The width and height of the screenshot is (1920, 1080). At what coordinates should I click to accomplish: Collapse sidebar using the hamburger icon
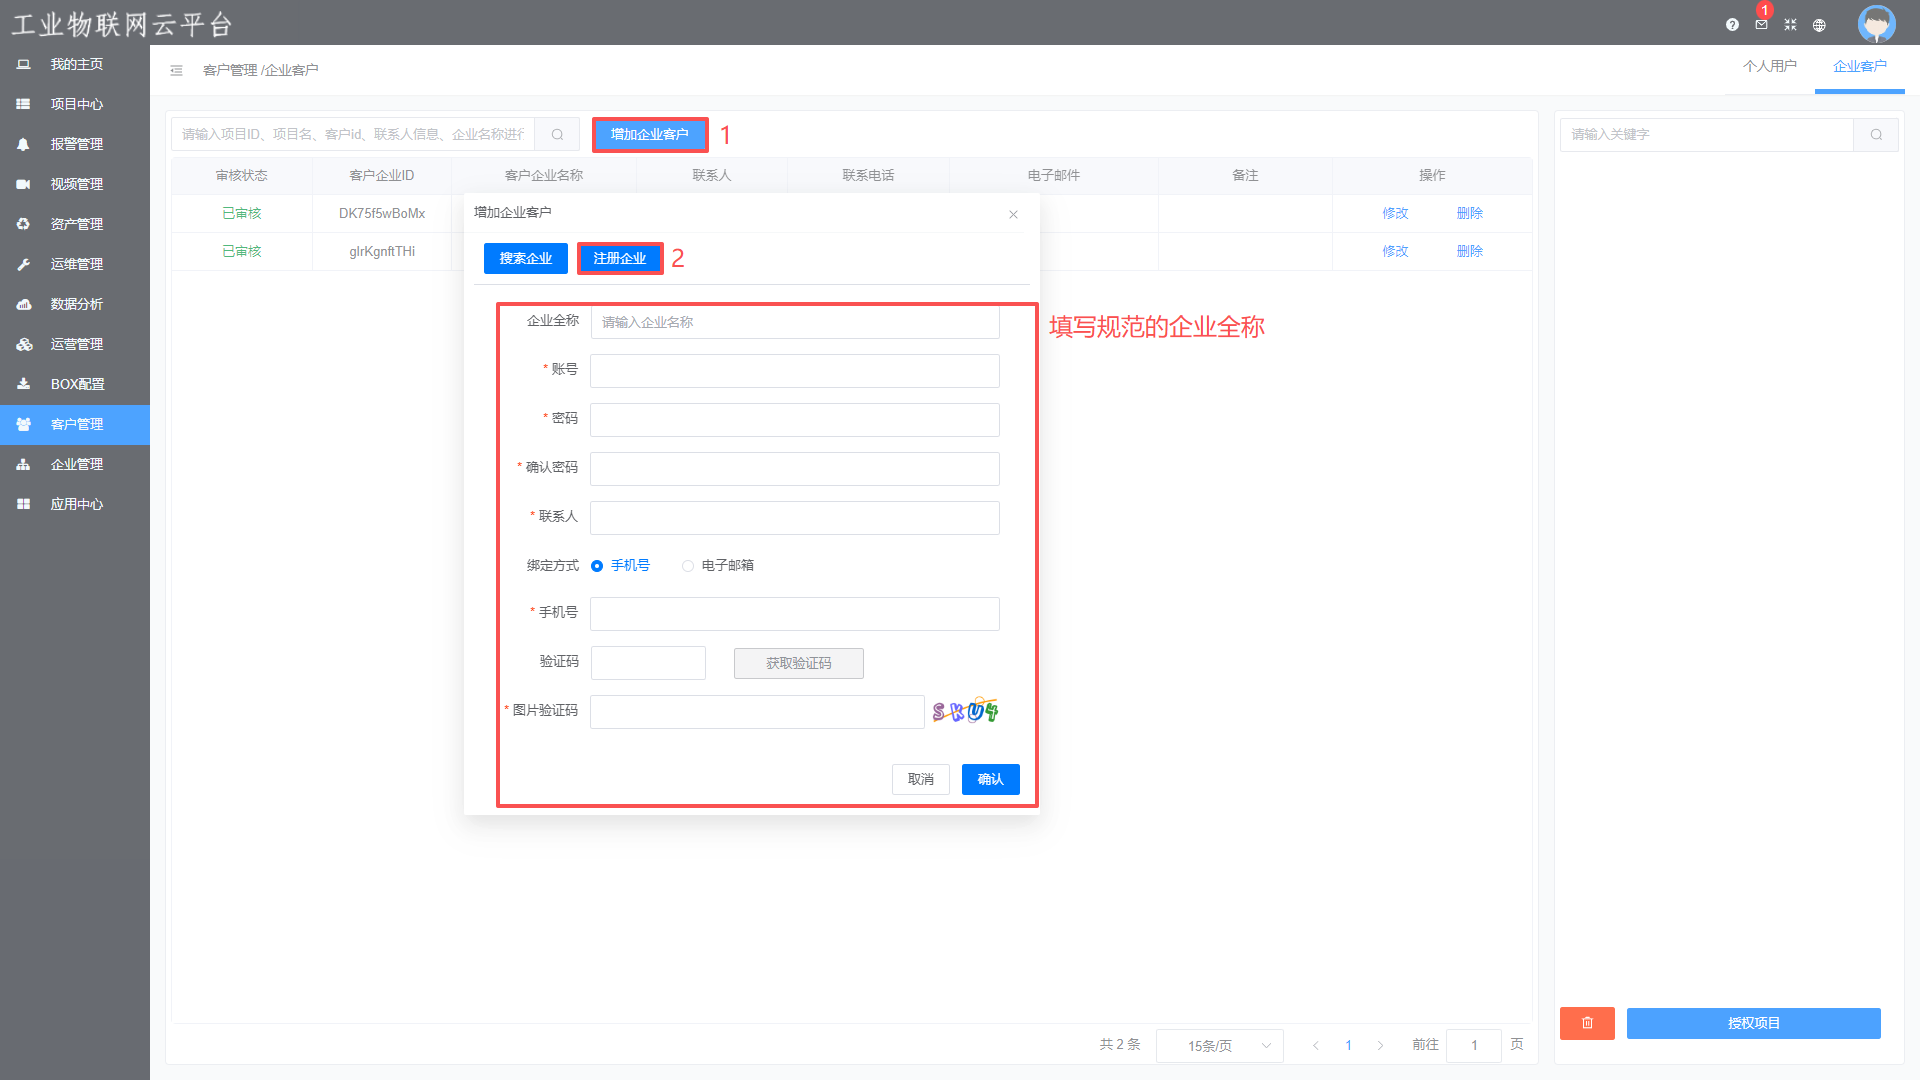176,70
